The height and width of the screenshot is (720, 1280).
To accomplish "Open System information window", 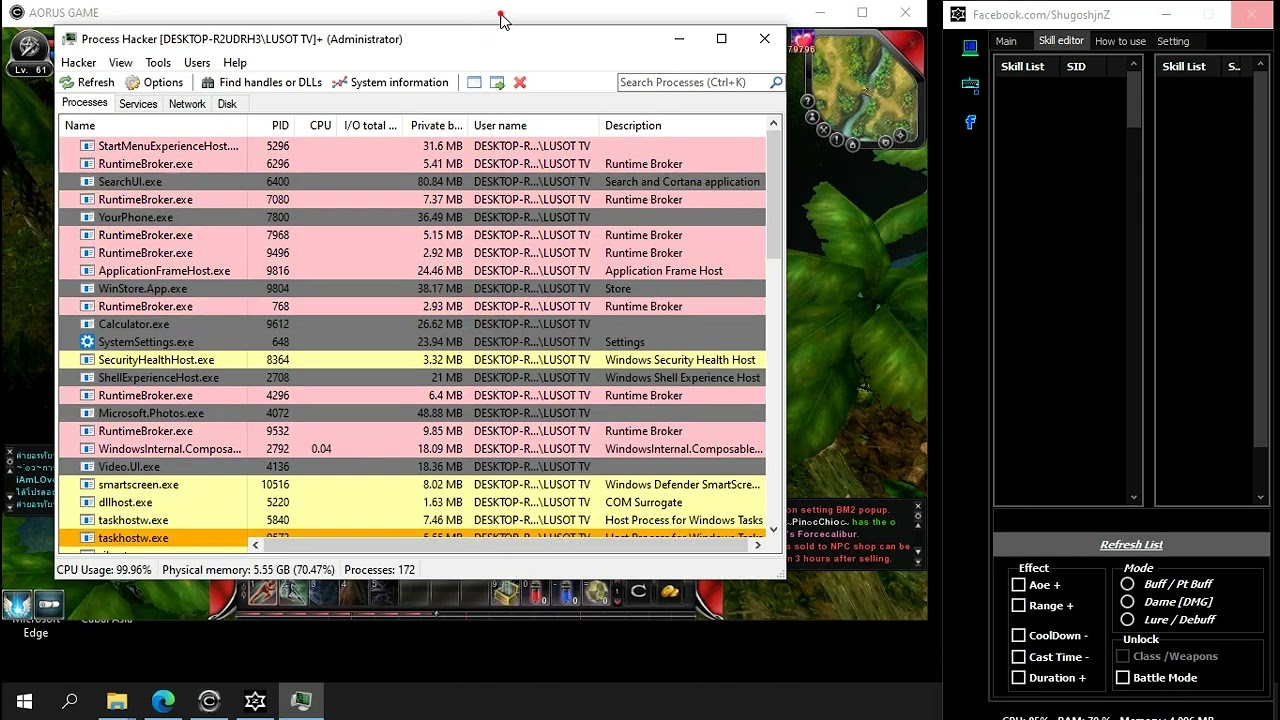I will pos(390,83).
